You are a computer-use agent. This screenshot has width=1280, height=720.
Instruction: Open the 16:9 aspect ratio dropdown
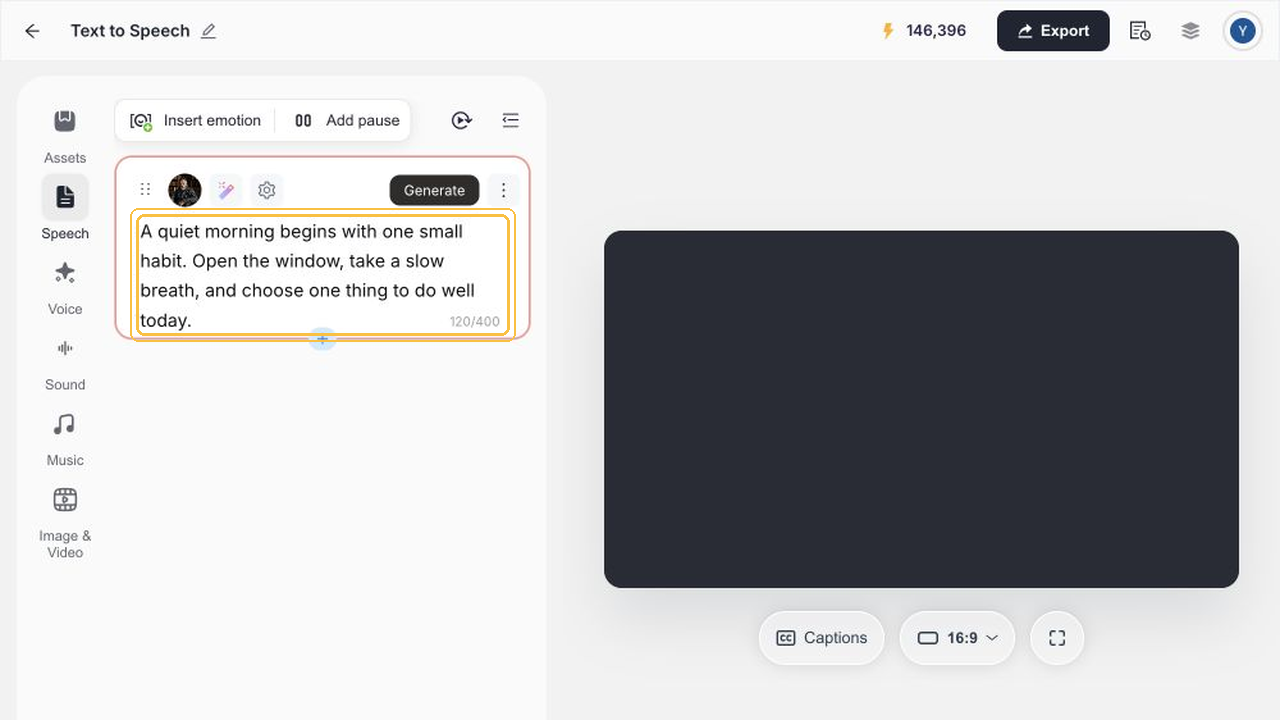tap(957, 638)
